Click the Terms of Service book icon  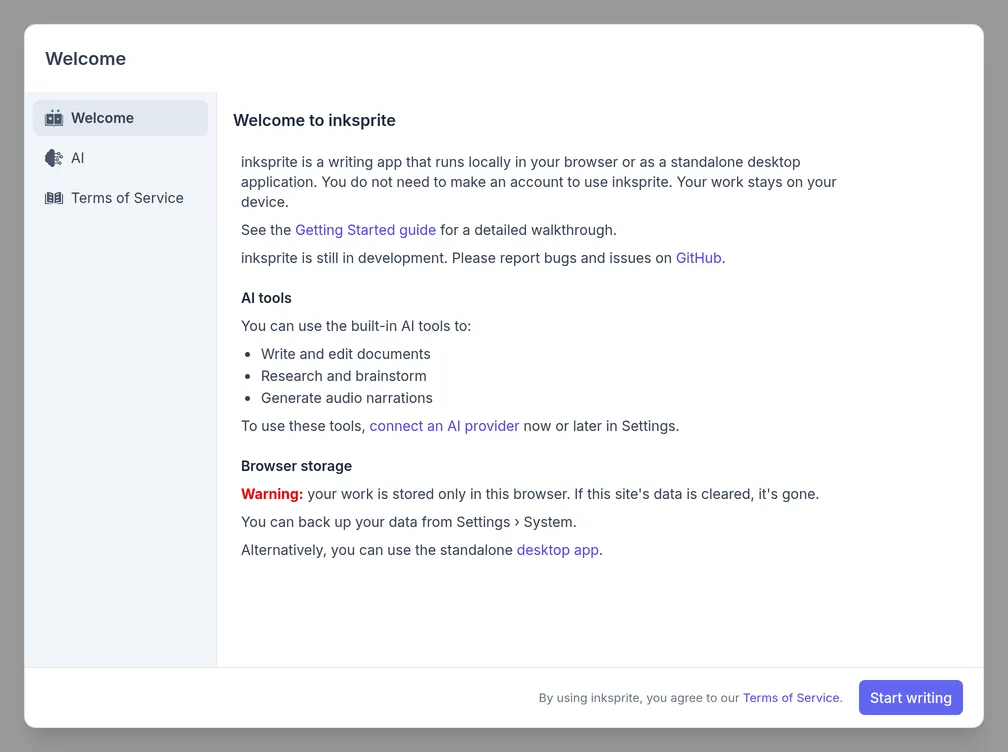click(x=54, y=198)
